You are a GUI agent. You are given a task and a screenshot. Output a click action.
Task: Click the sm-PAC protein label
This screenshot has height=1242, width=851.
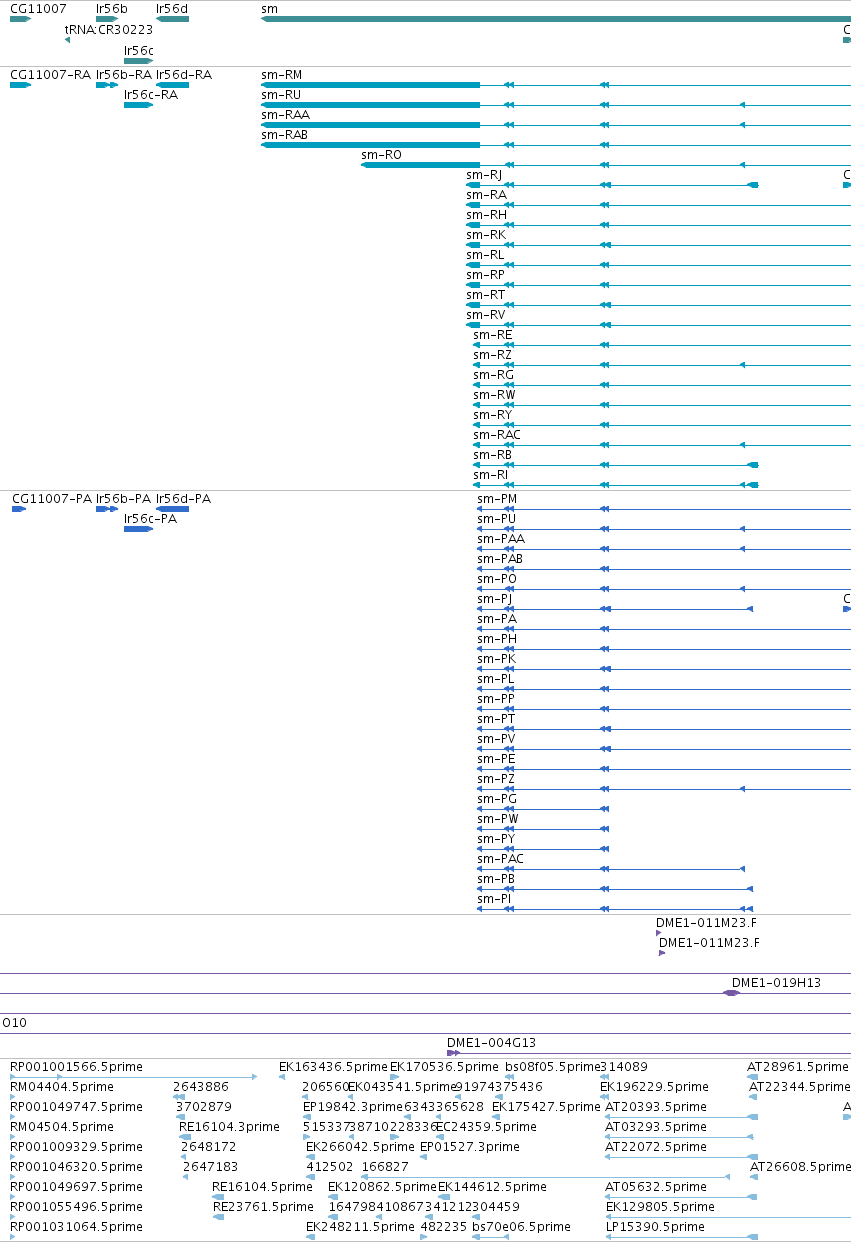(x=501, y=859)
